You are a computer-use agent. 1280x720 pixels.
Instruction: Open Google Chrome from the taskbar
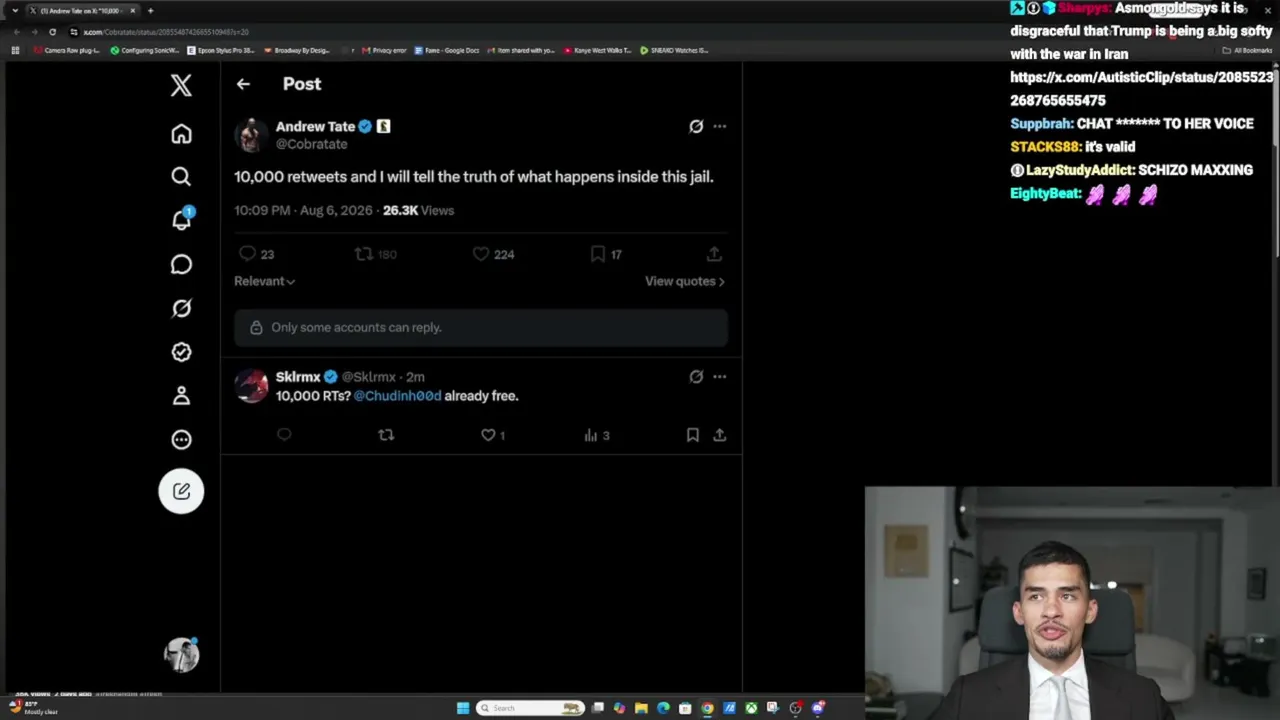click(x=707, y=708)
